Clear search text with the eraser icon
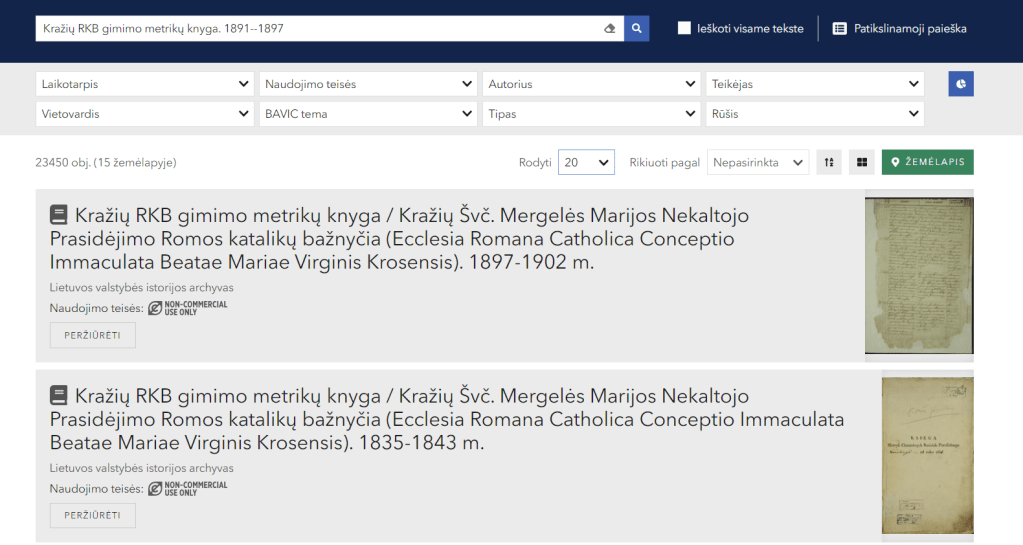This screenshot has width=1023, height=545. pos(610,29)
